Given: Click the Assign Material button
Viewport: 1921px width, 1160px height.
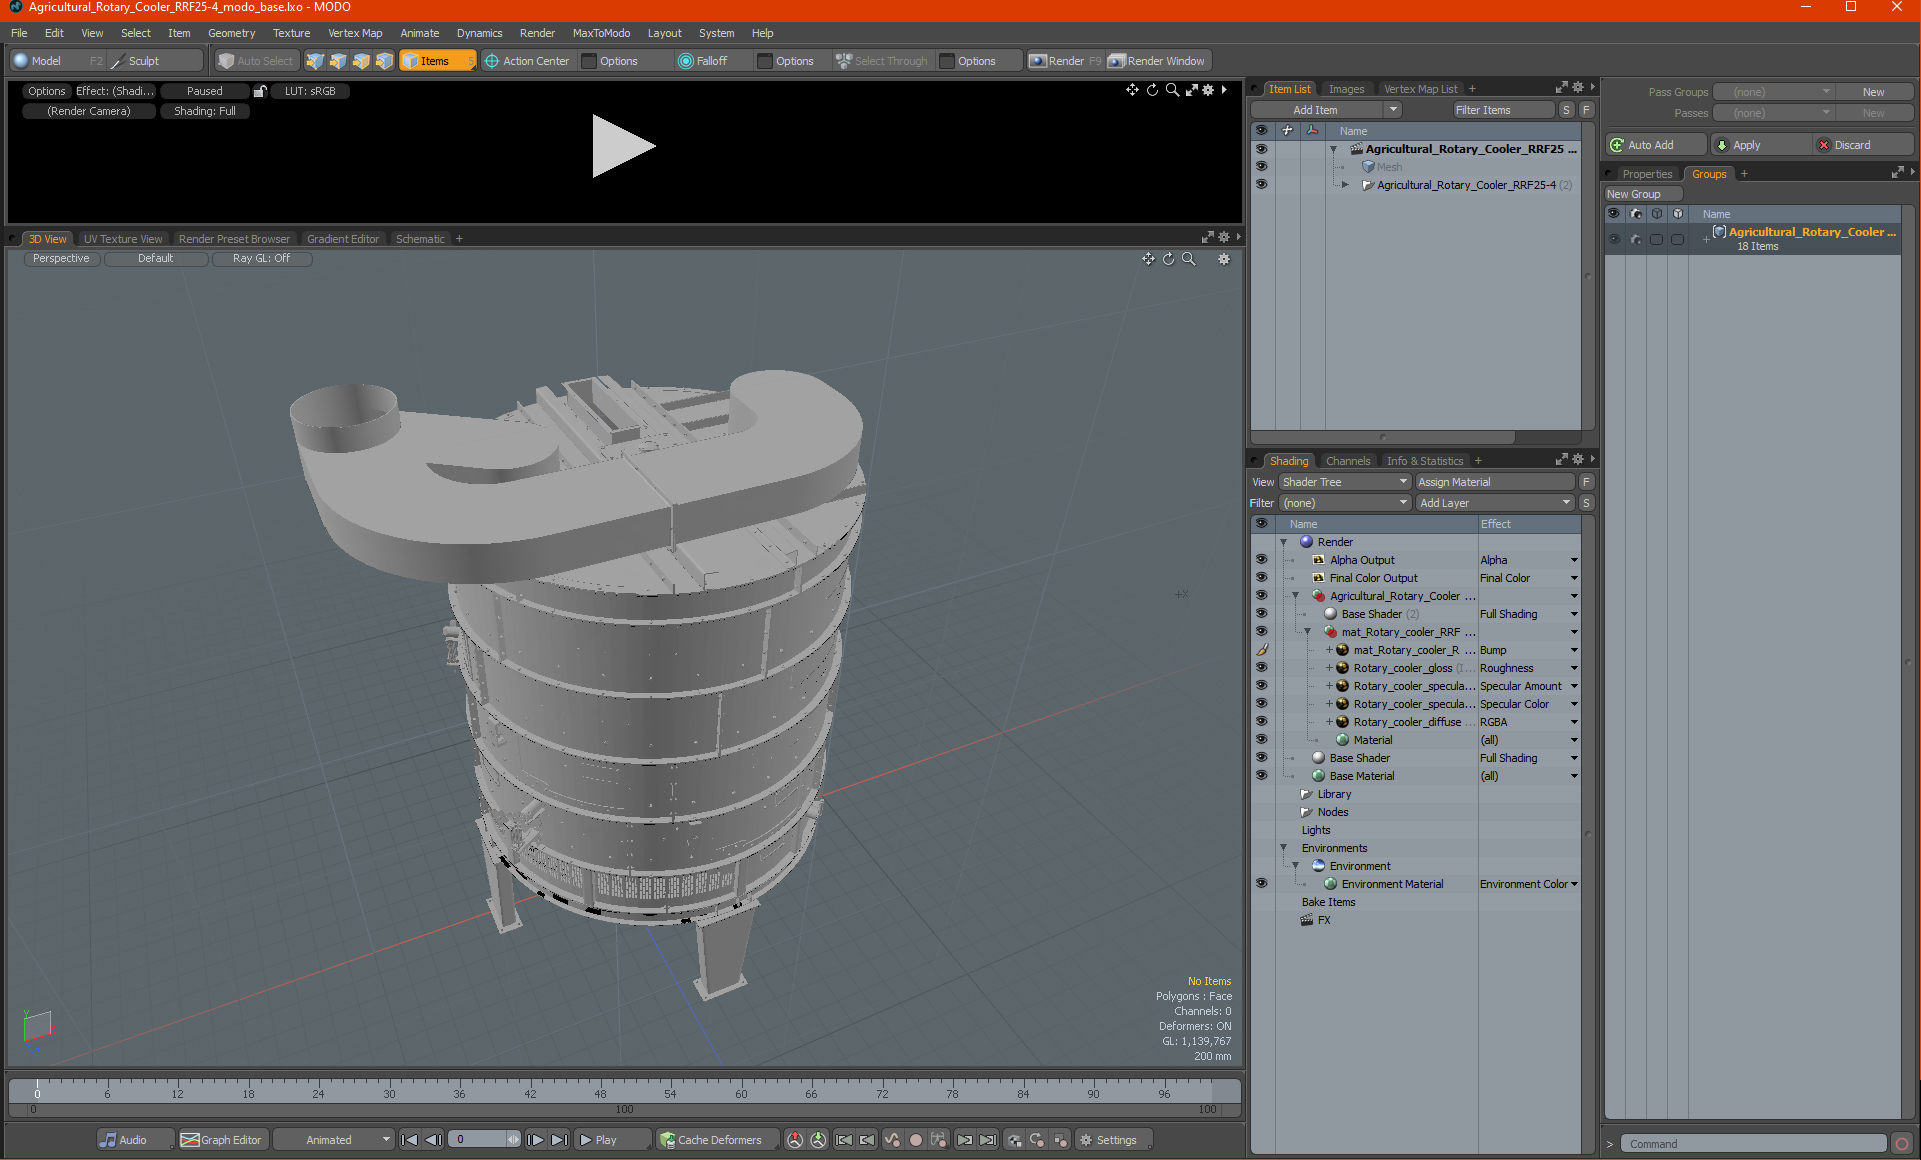Looking at the screenshot, I should 1495,482.
